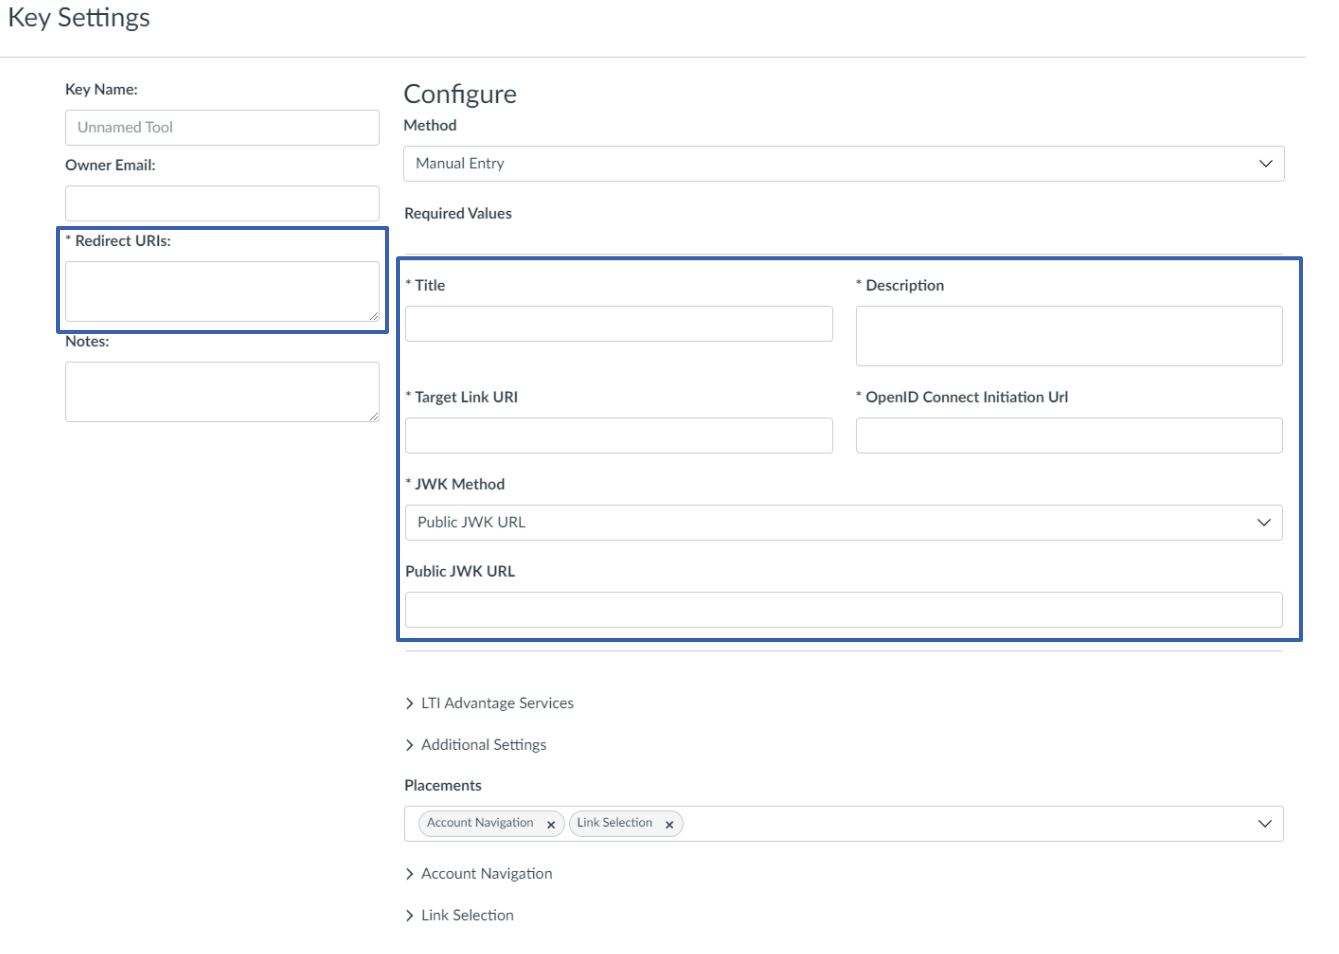The image size is (1339, 954).
Task: Click the OpenID Connect Initiation Url field
Action: click(x=1069, y=436)
